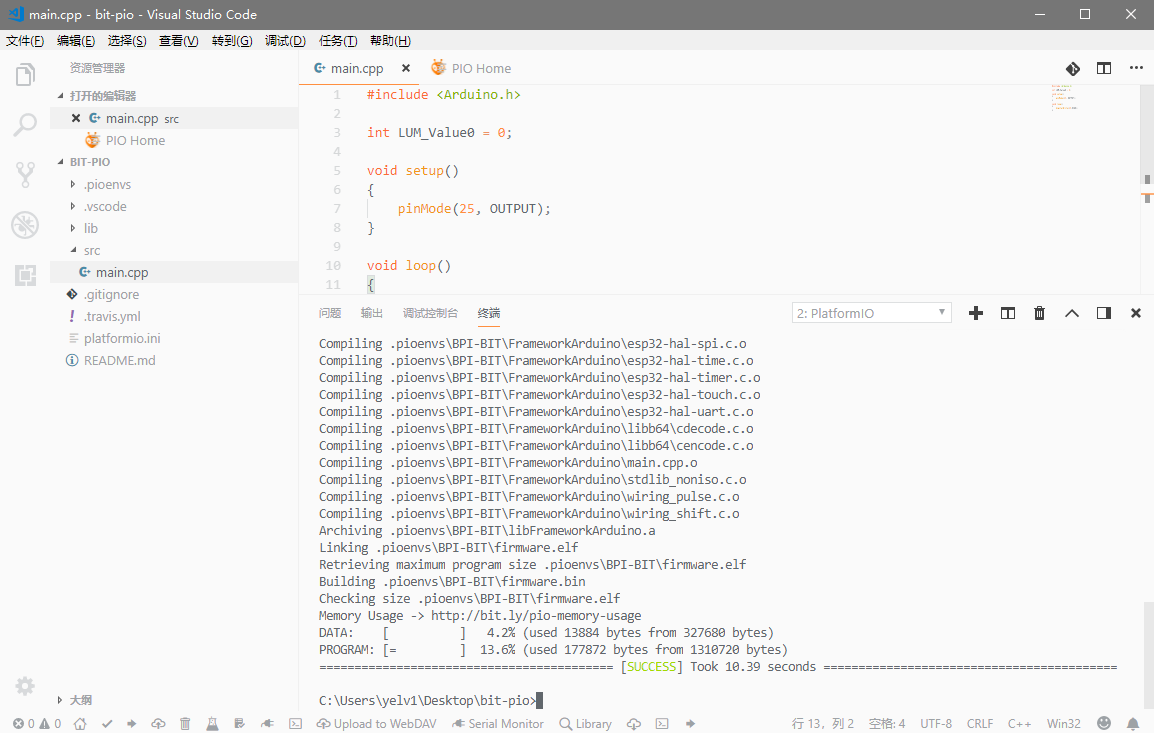The image size is (1154, 733).
Task: Split the editor using the toolbar icon
Action: (1104, 68)
